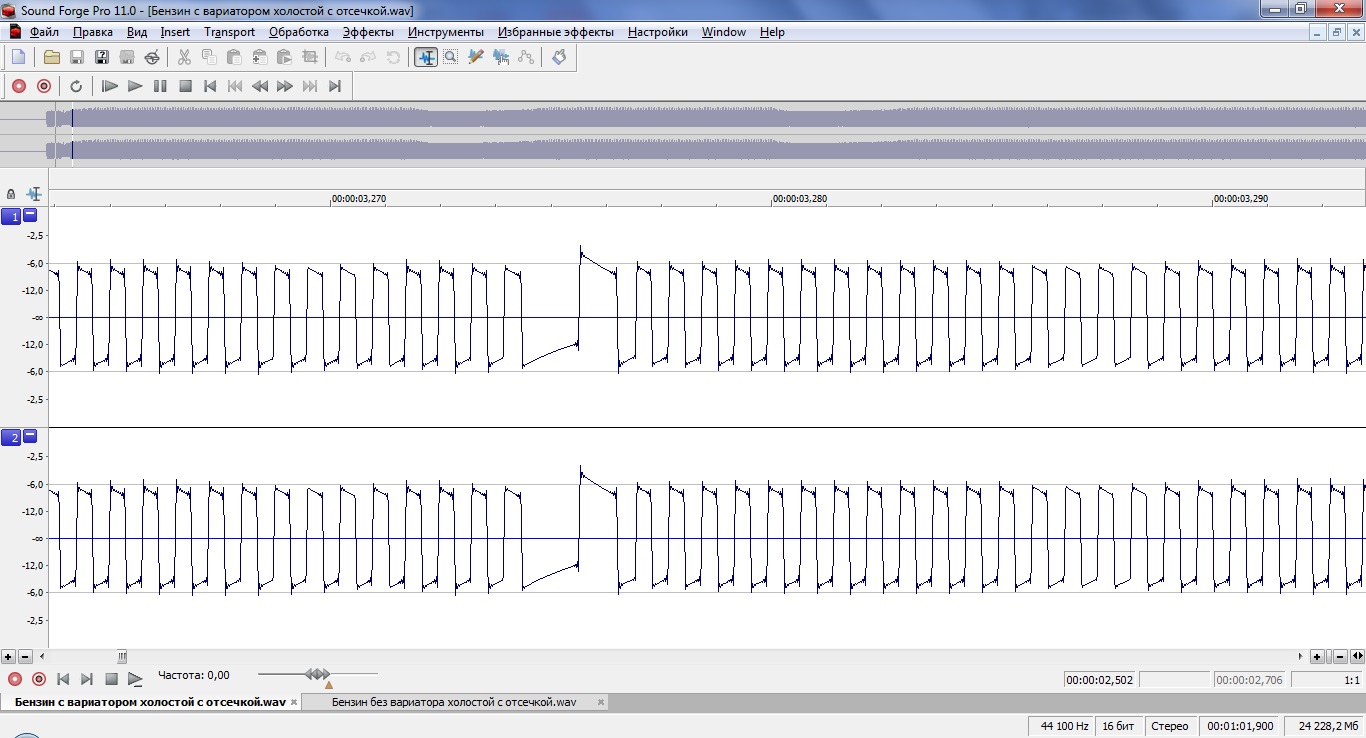The width and height of the screenshot is (1366, 738).
Task: Collapse channel 1 with the minus button
Action: (30, 215)
